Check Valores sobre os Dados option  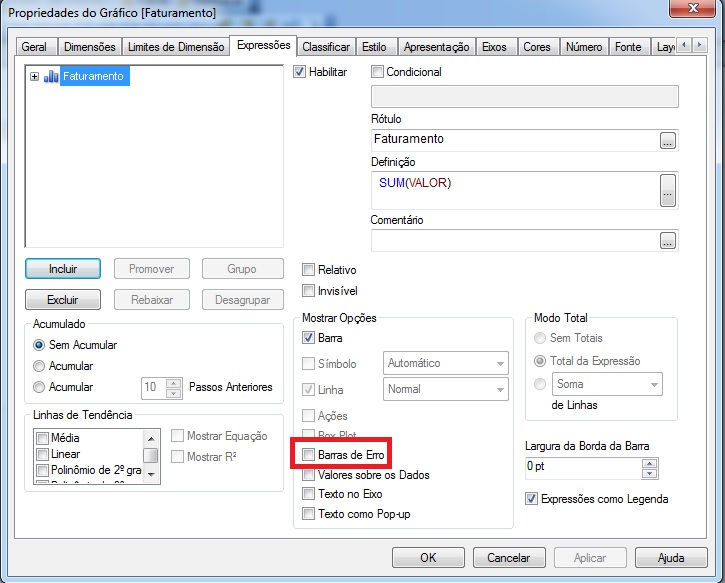[x=309, y=475]
